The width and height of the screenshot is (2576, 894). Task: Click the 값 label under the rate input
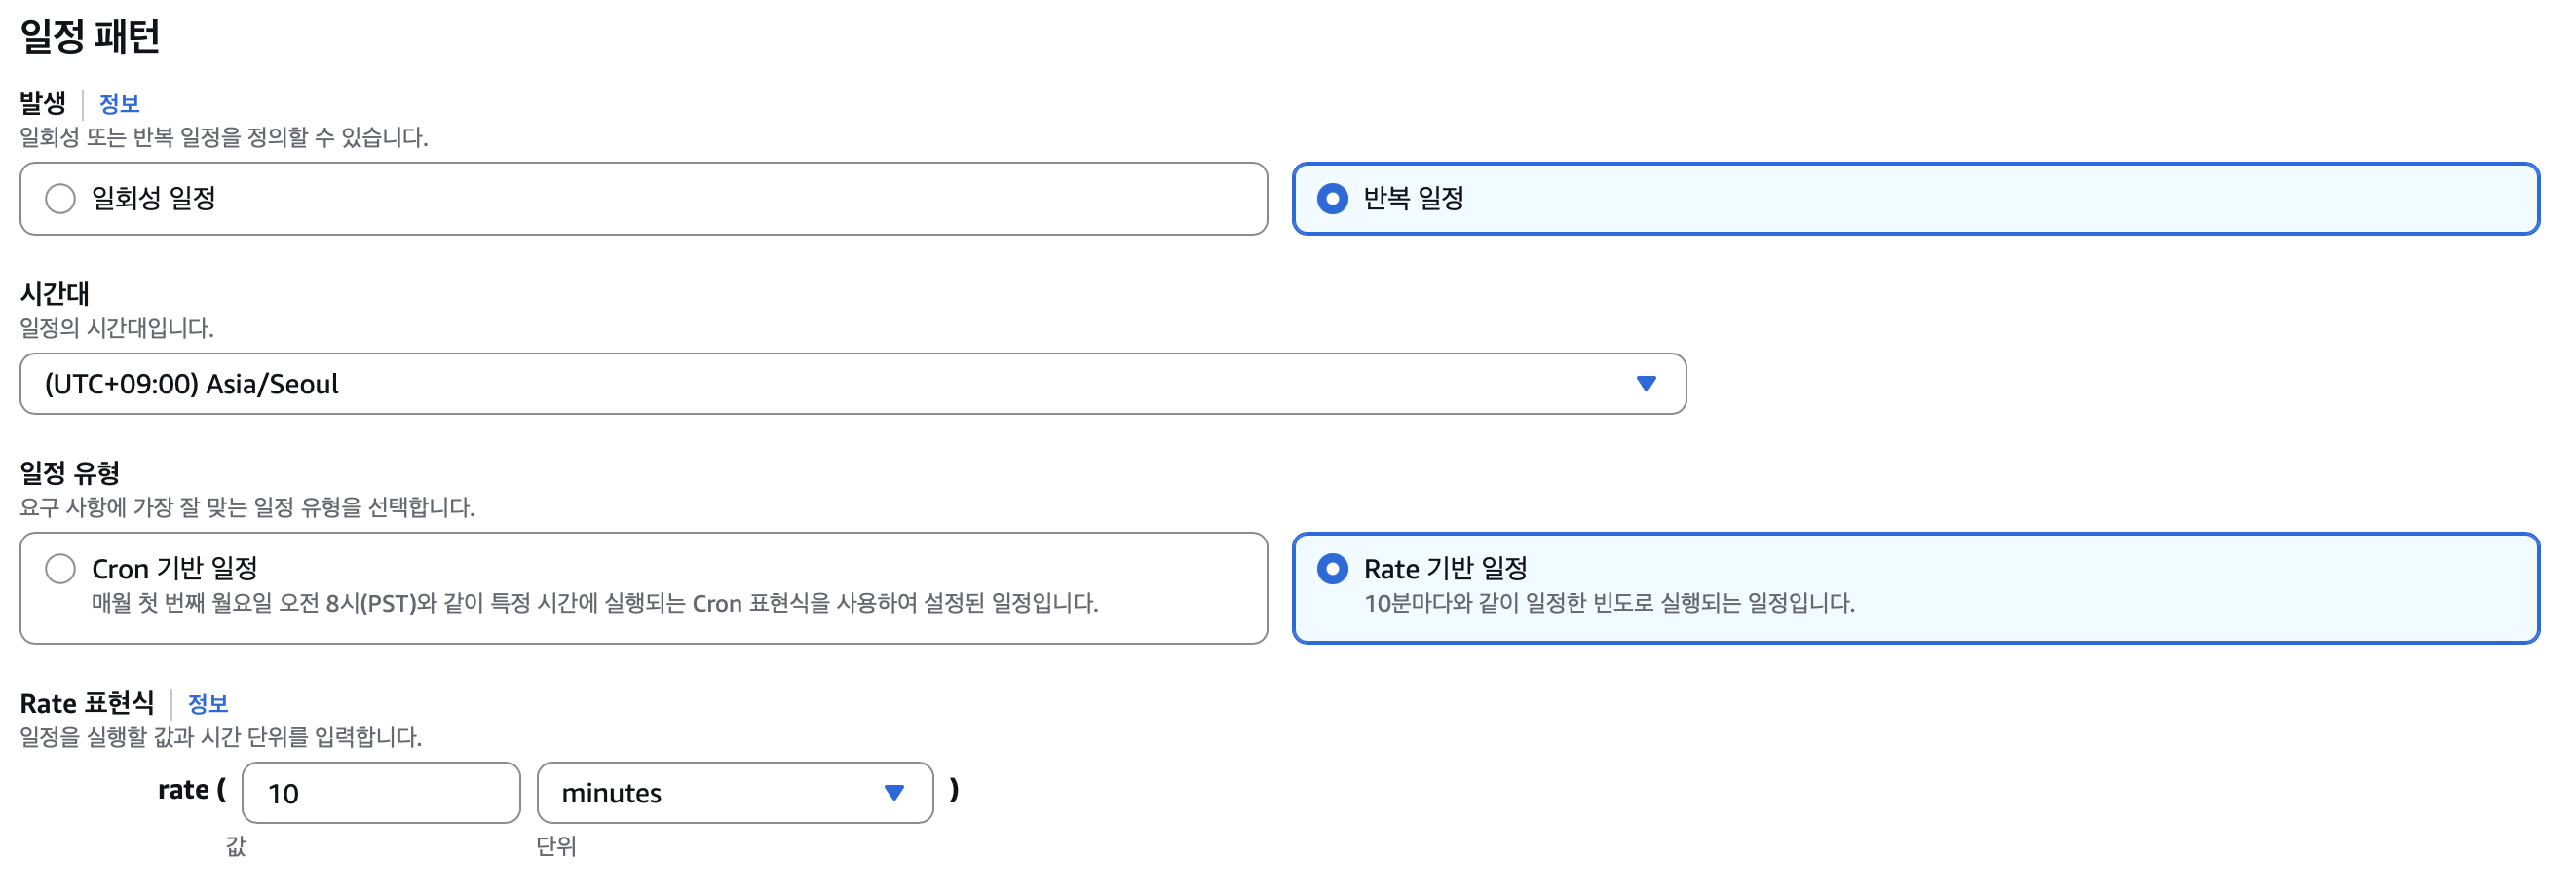236,846
